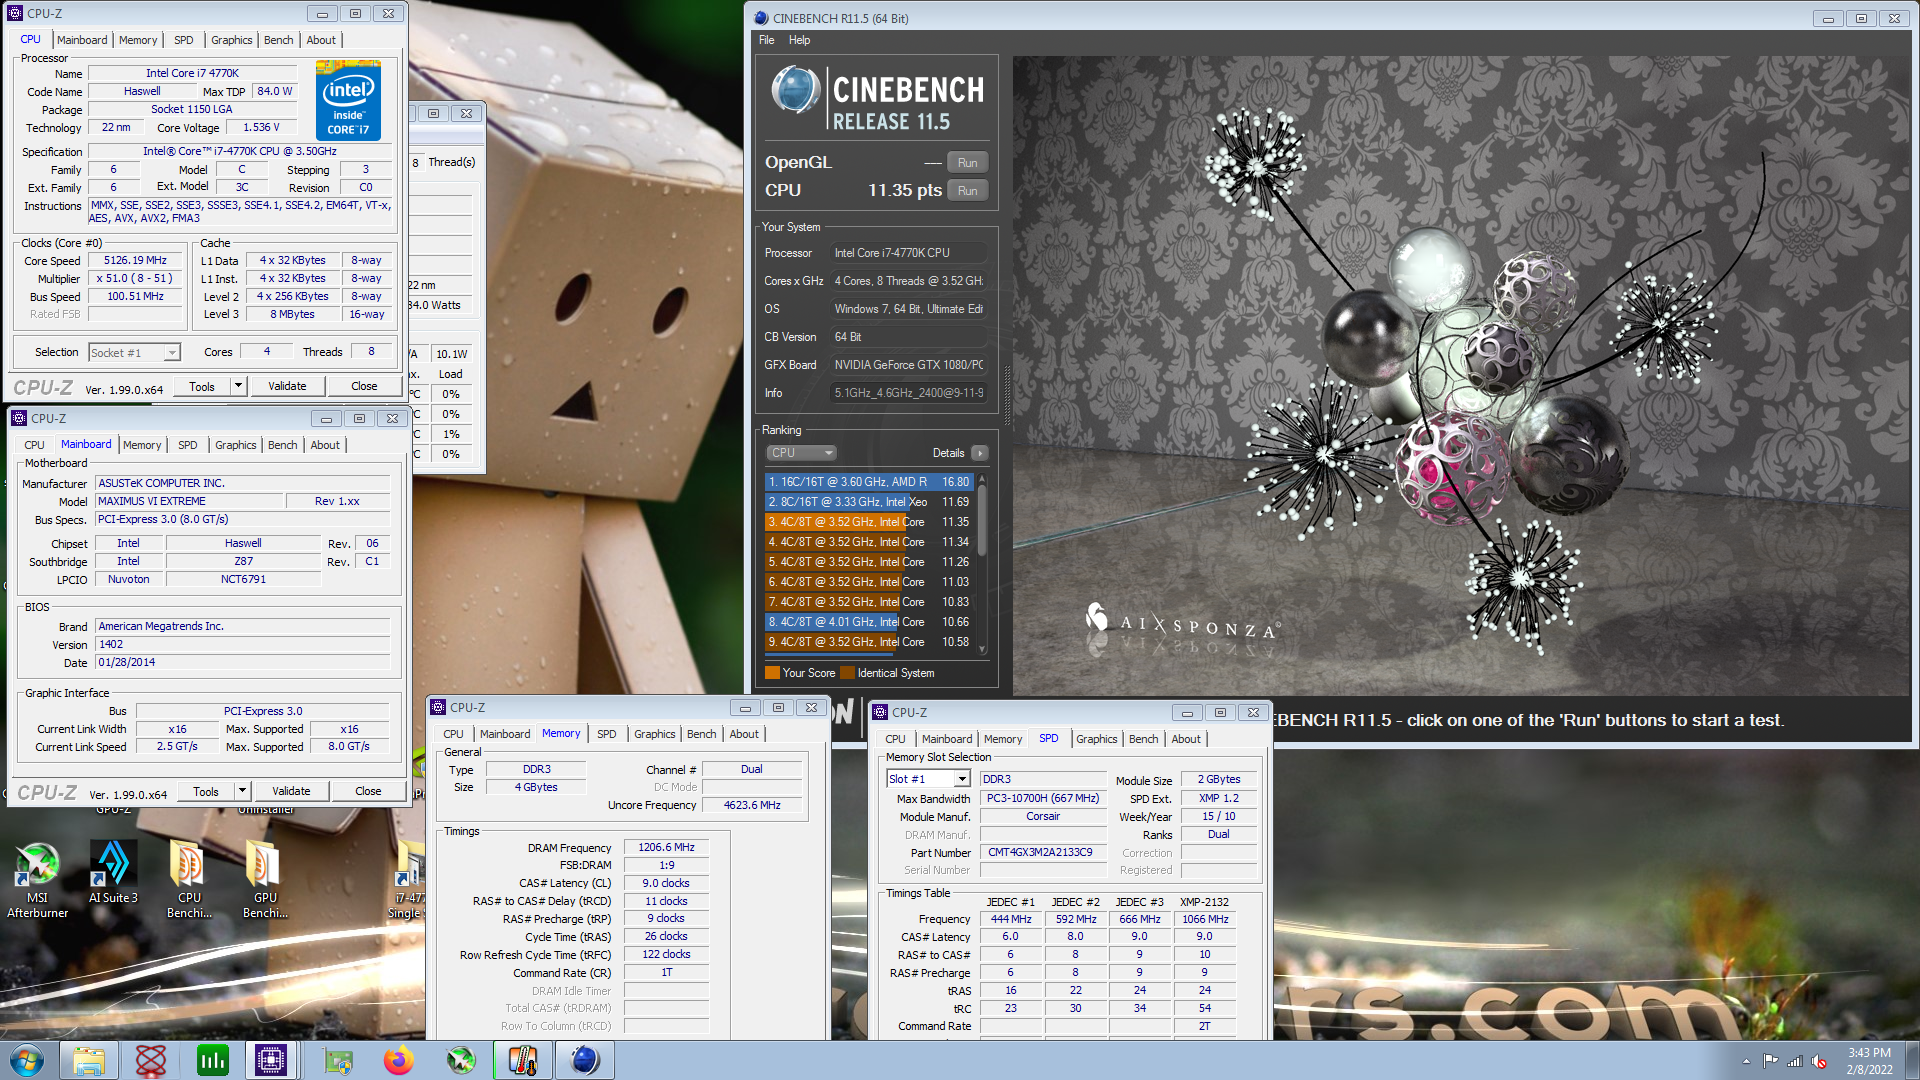Open GPU Benchmark folder on desktop

click(x=265, y=880)
